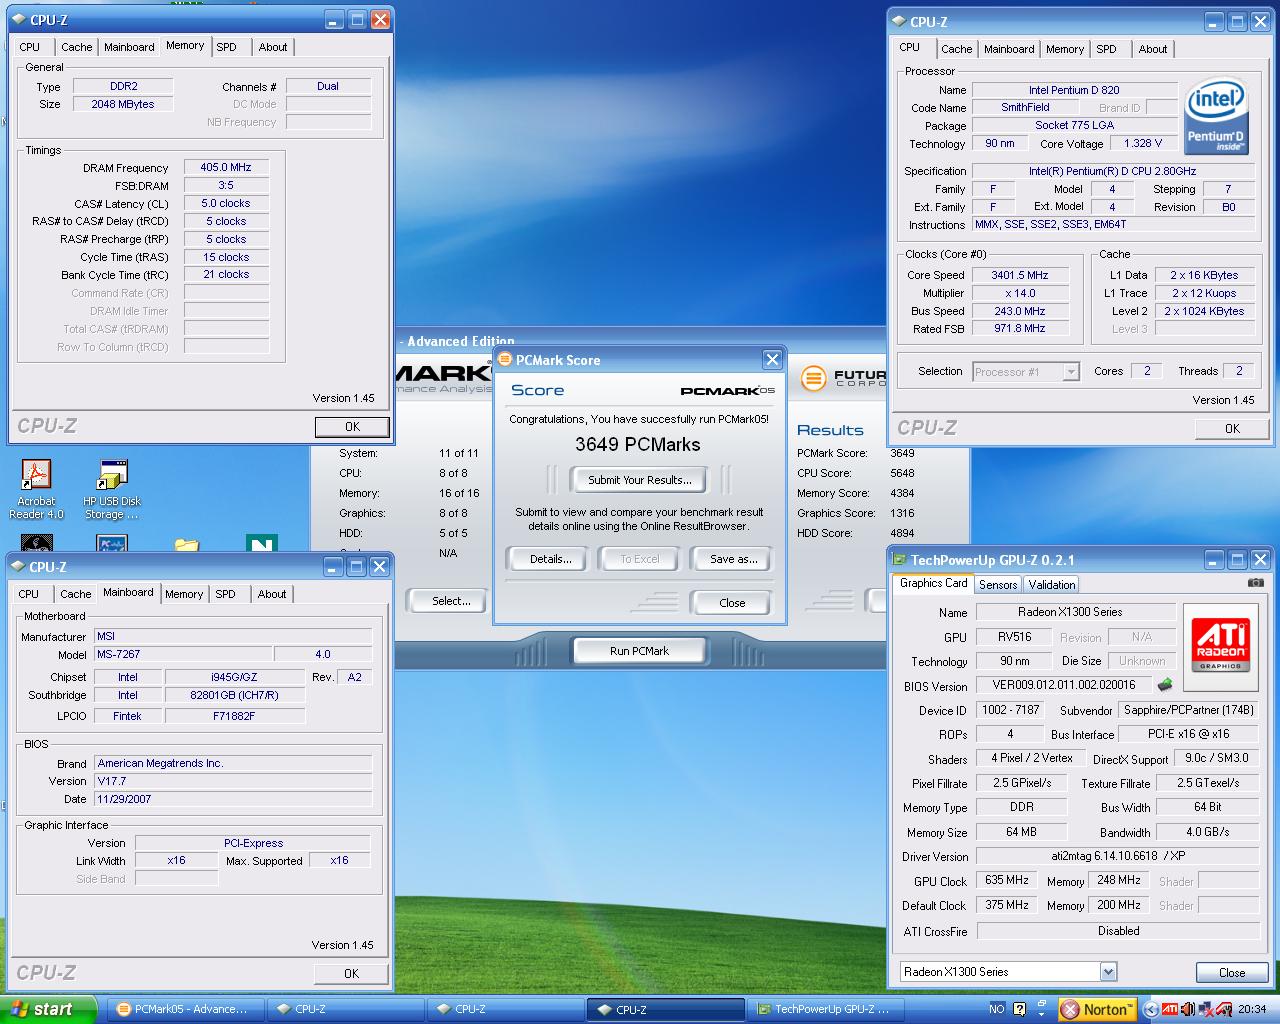Click the GPU-Z BIOS save chip icon
This screenshot has height=1024, width=1280.
click(x=1165, y=685)
